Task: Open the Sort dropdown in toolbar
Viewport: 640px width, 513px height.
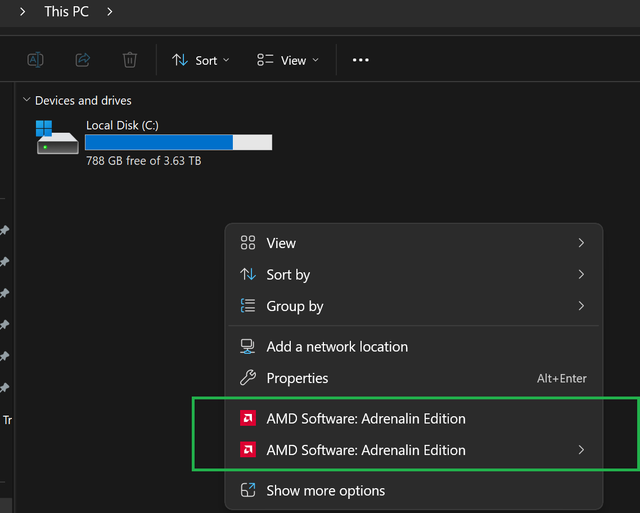Action: (201, 60)
